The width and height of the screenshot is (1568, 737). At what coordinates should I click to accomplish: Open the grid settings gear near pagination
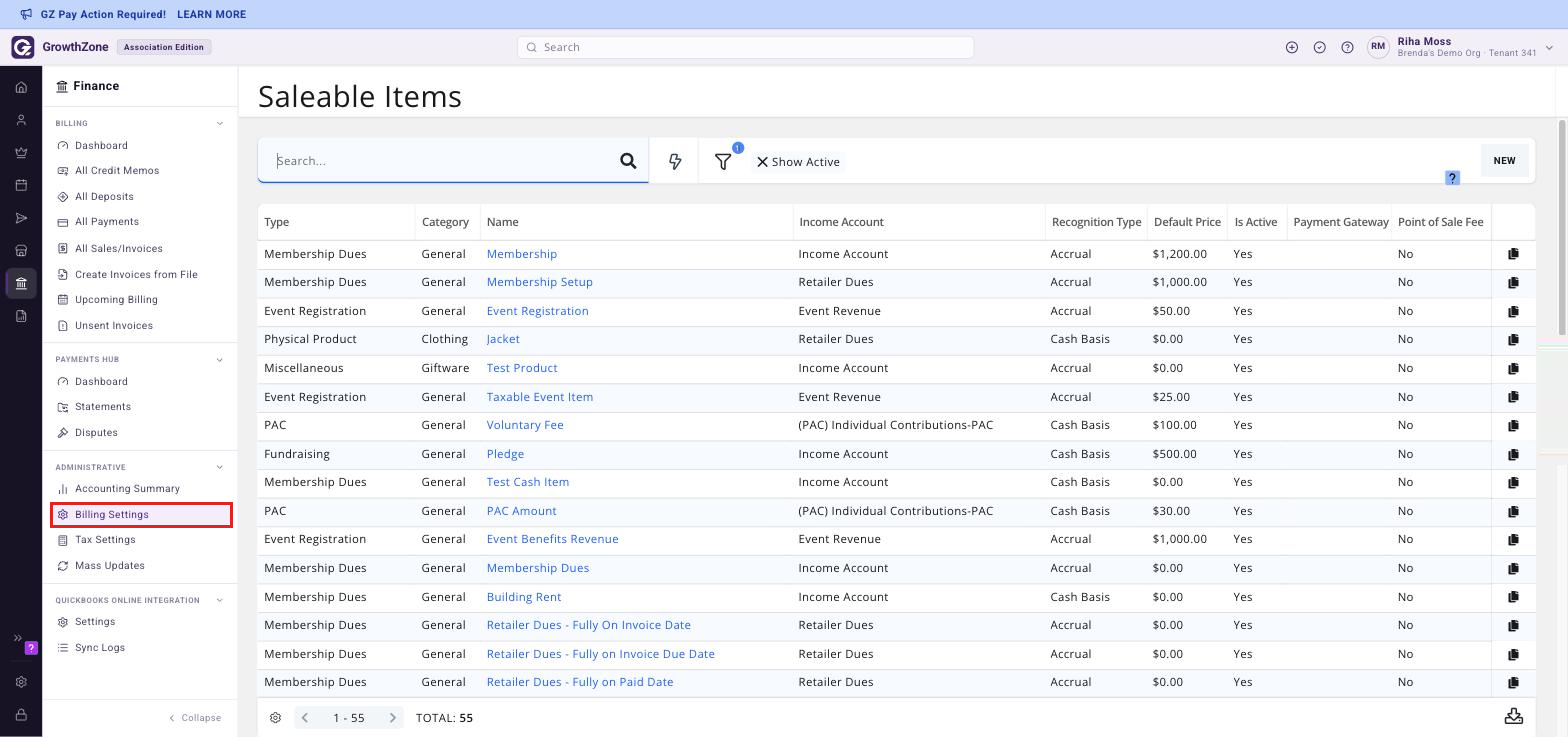point(275,718)
